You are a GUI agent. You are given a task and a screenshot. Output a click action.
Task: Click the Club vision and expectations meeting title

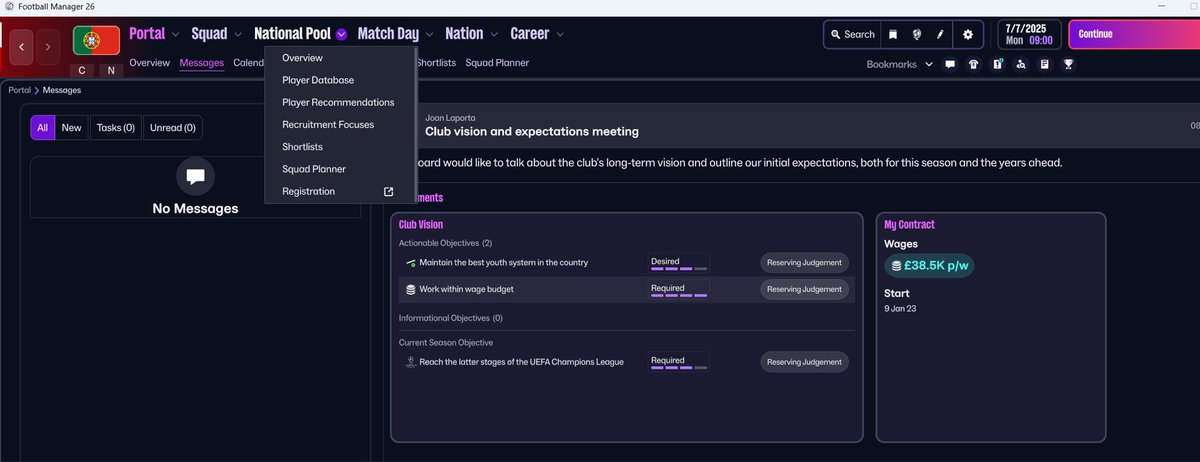[531, 132]
